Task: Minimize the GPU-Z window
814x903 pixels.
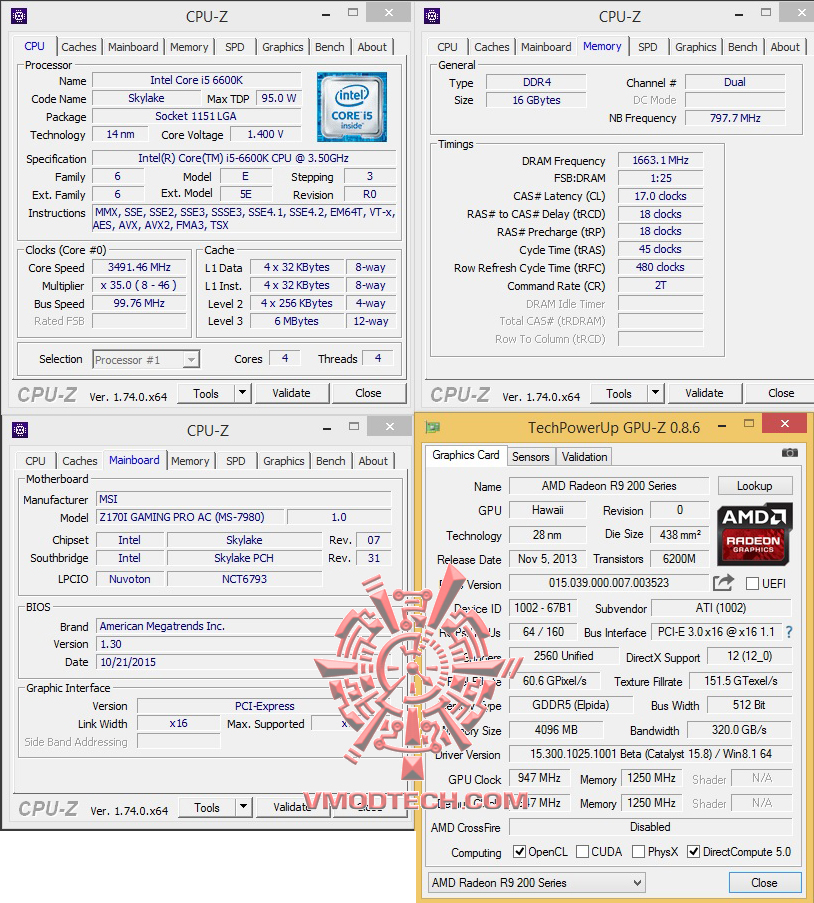Action: click(722, 426)
